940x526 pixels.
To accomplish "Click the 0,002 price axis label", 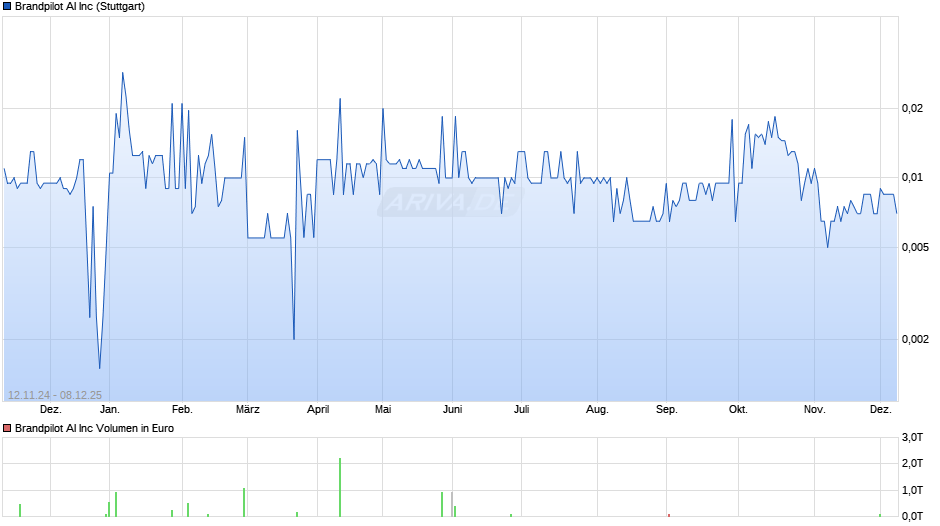I will coord(915,339).
